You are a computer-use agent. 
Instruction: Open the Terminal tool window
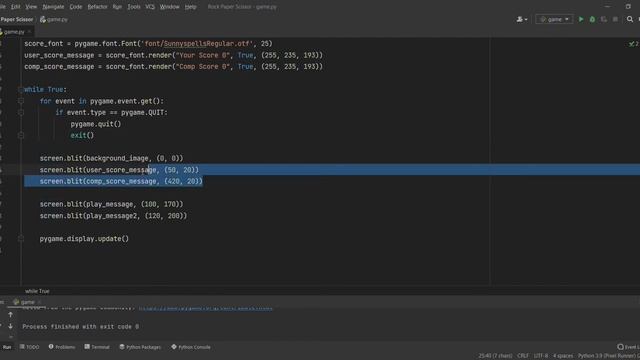coord(97,347)
